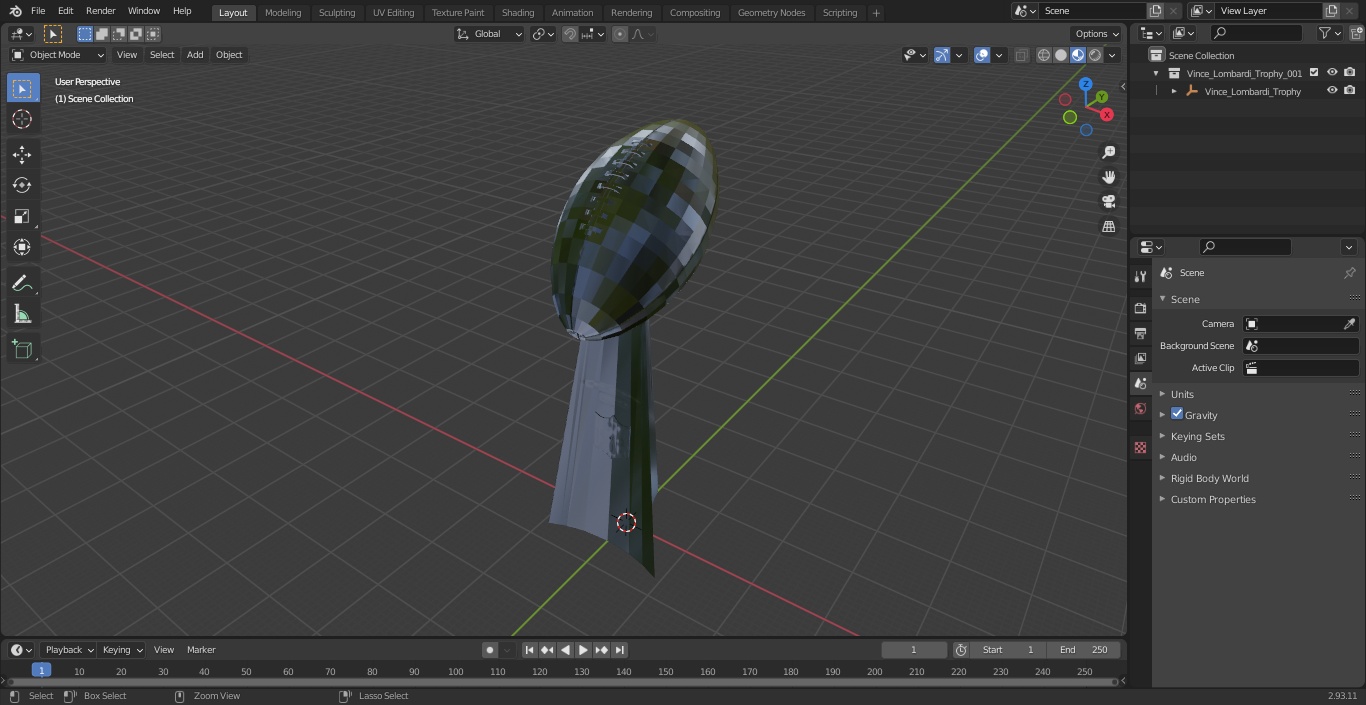Click the viewport Object menu

pyautogui.click(x=229, y=55)
